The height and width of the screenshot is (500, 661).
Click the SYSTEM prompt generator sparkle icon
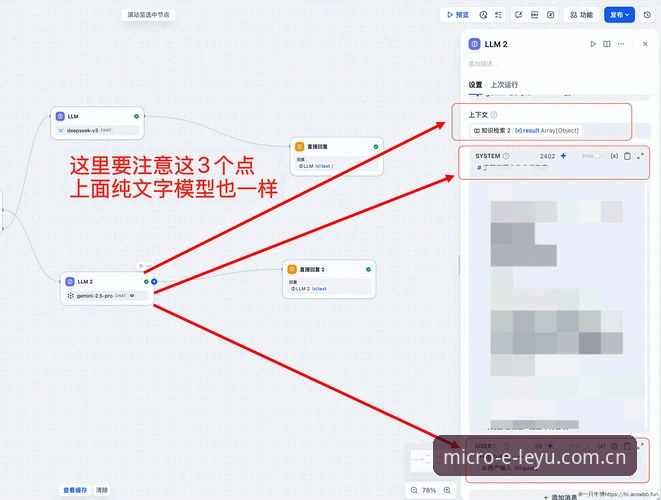(564, 156)
